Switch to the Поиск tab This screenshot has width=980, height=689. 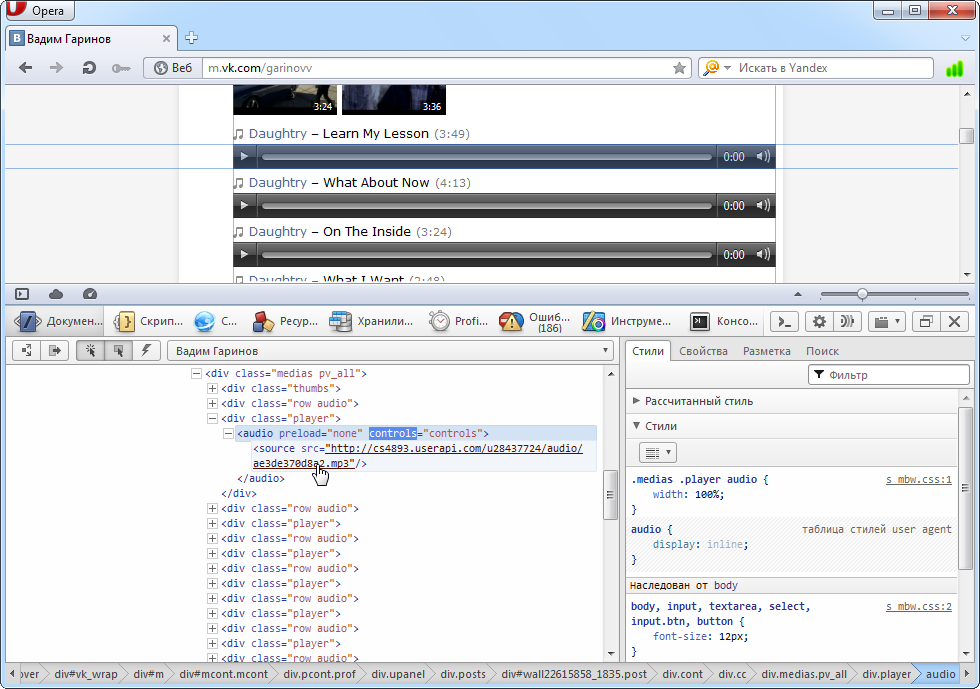point(822,351)
